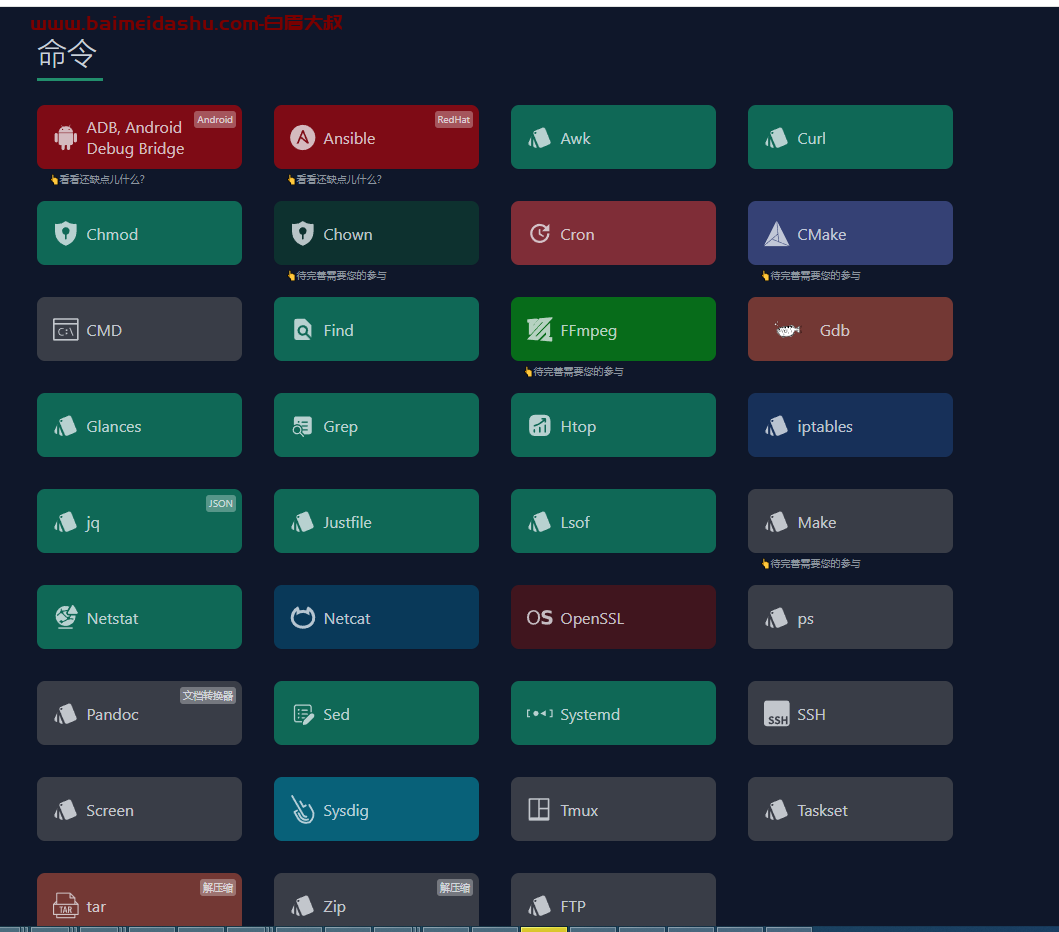Click the Systemd bracket dots icon

click(x=540, y=713)
